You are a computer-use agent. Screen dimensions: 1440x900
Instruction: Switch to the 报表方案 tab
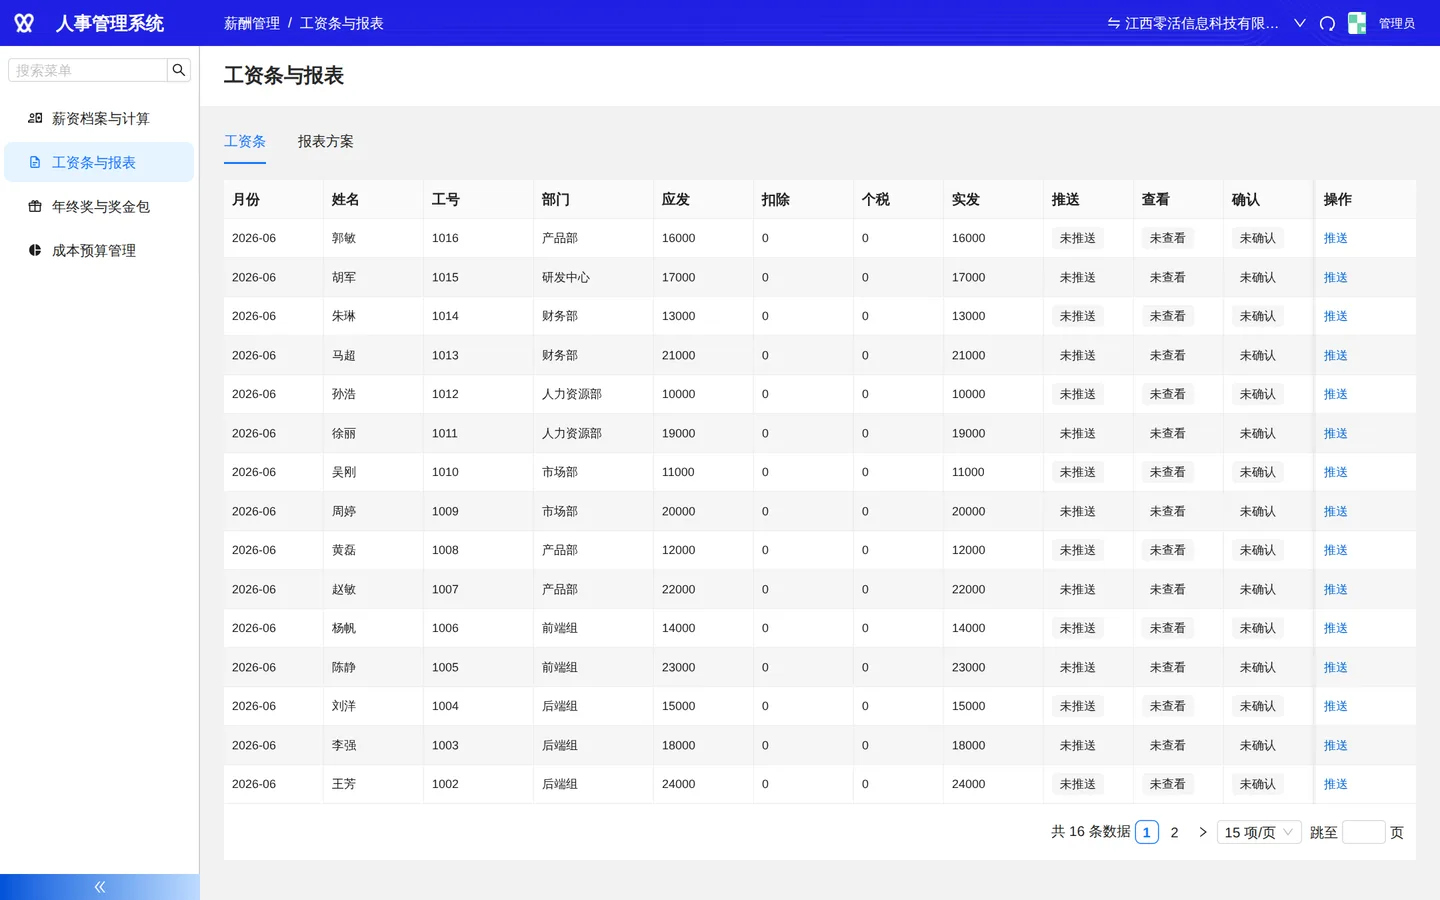326,141
